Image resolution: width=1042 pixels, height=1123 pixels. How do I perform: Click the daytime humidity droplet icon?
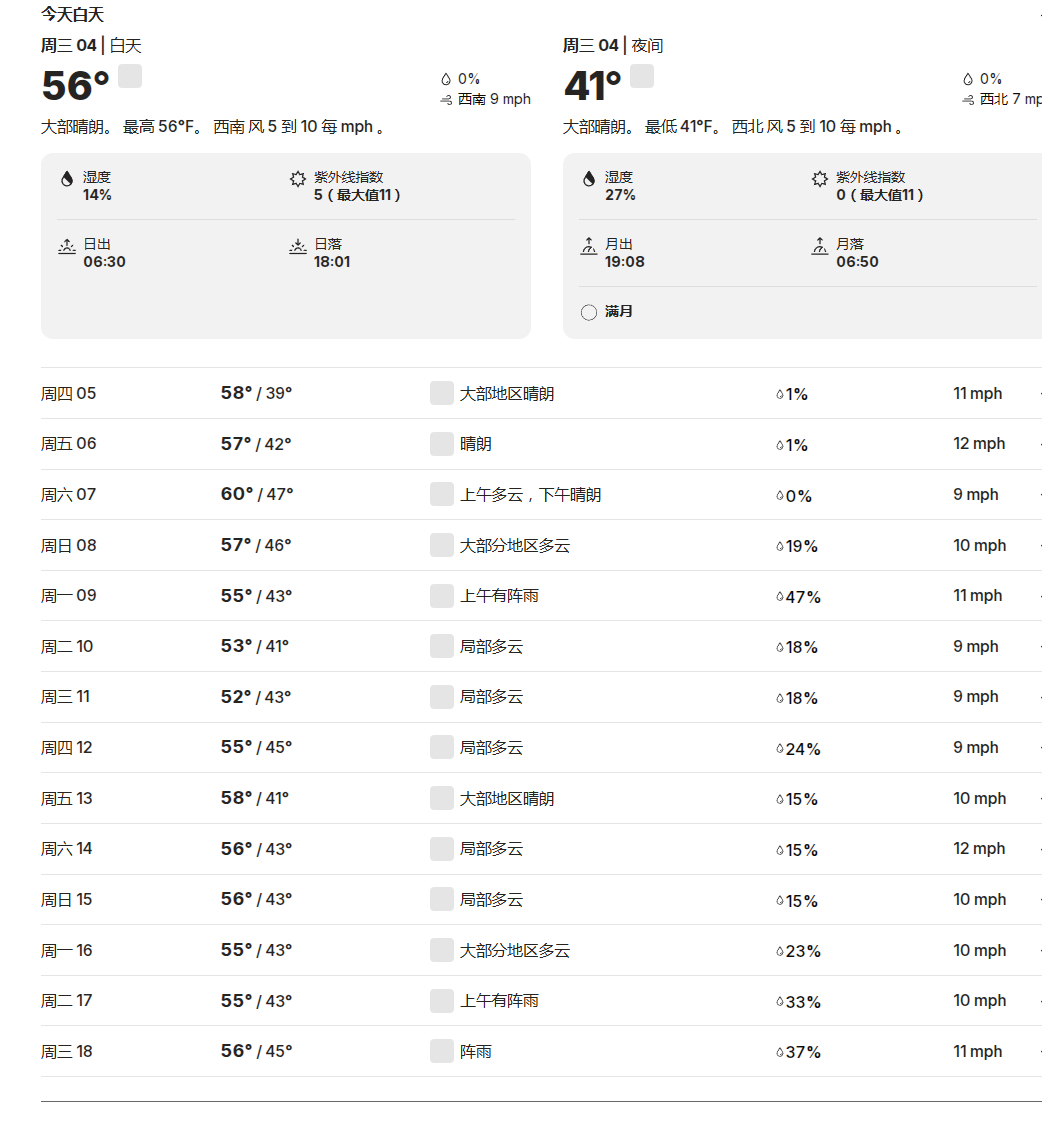pyautogui.click(x=67, y=179)
